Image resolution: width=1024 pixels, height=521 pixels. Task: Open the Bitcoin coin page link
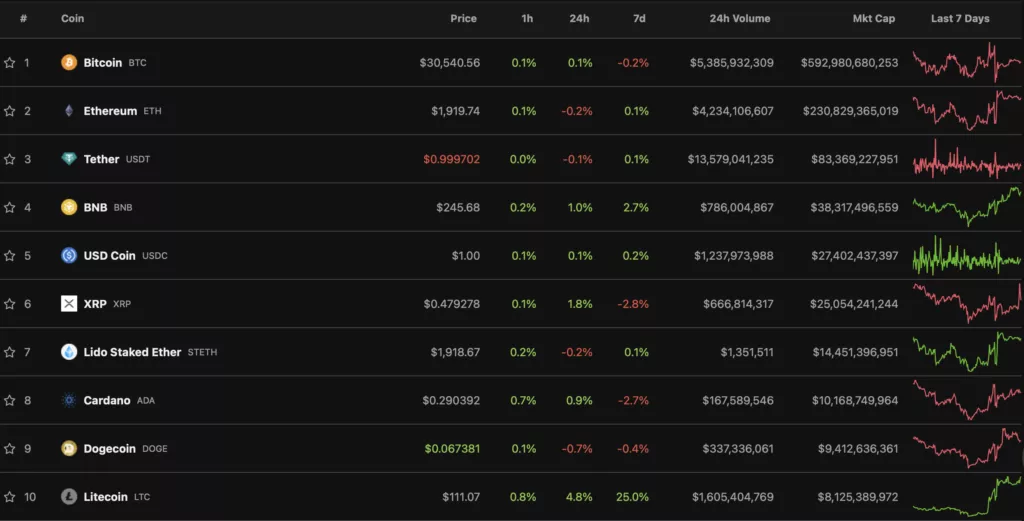pyautogui.click(x=103, y=63)
